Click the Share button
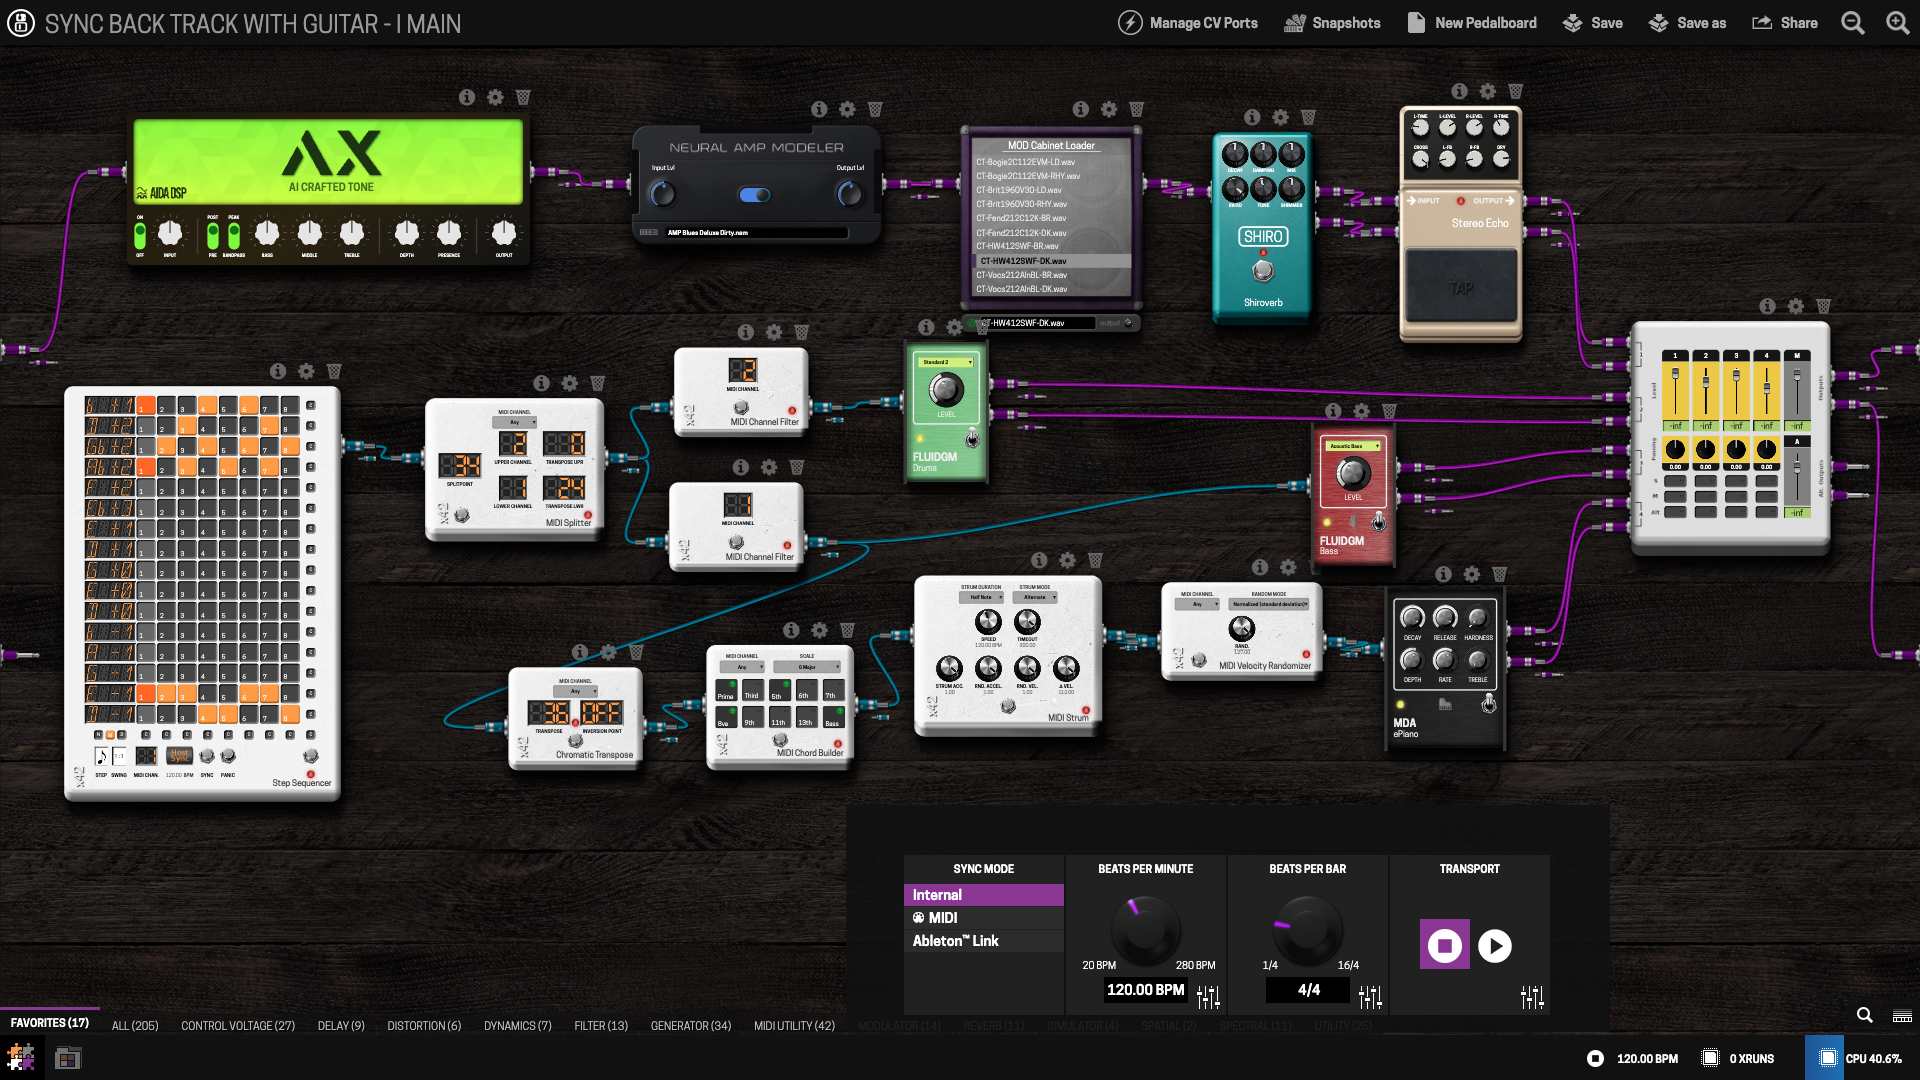1920x1080 pixels. coord(1785,23)
